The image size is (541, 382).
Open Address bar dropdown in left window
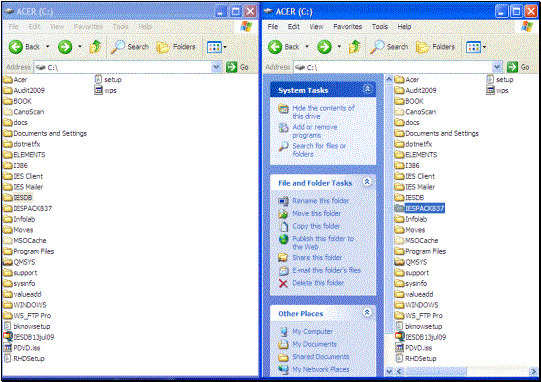[x=216, y=67]
